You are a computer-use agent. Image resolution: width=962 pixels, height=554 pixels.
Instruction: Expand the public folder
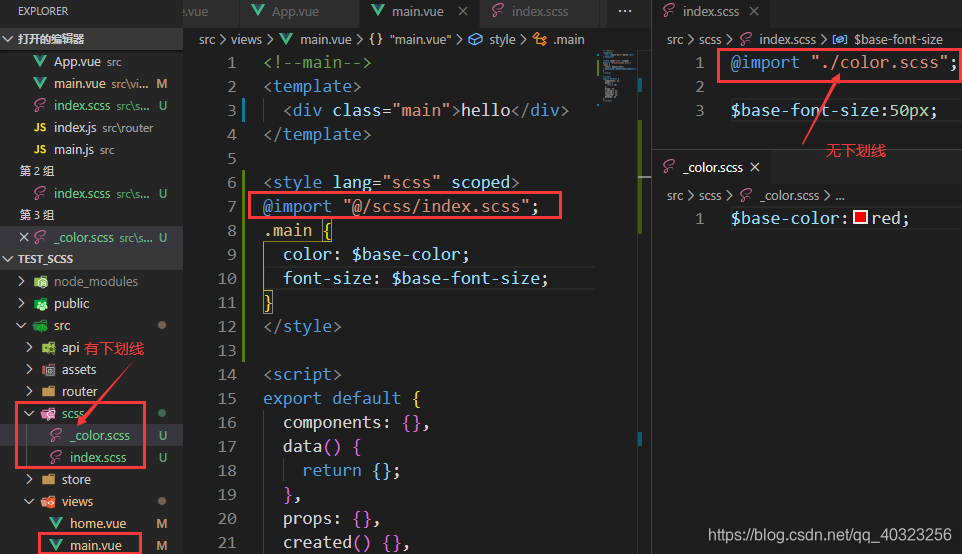tap(21, 303)
